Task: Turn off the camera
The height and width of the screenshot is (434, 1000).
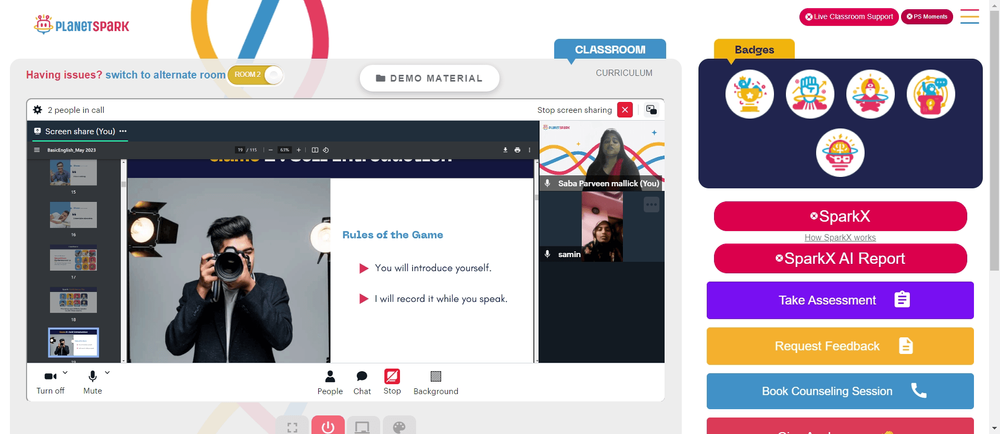Action: tap(50, 382)
